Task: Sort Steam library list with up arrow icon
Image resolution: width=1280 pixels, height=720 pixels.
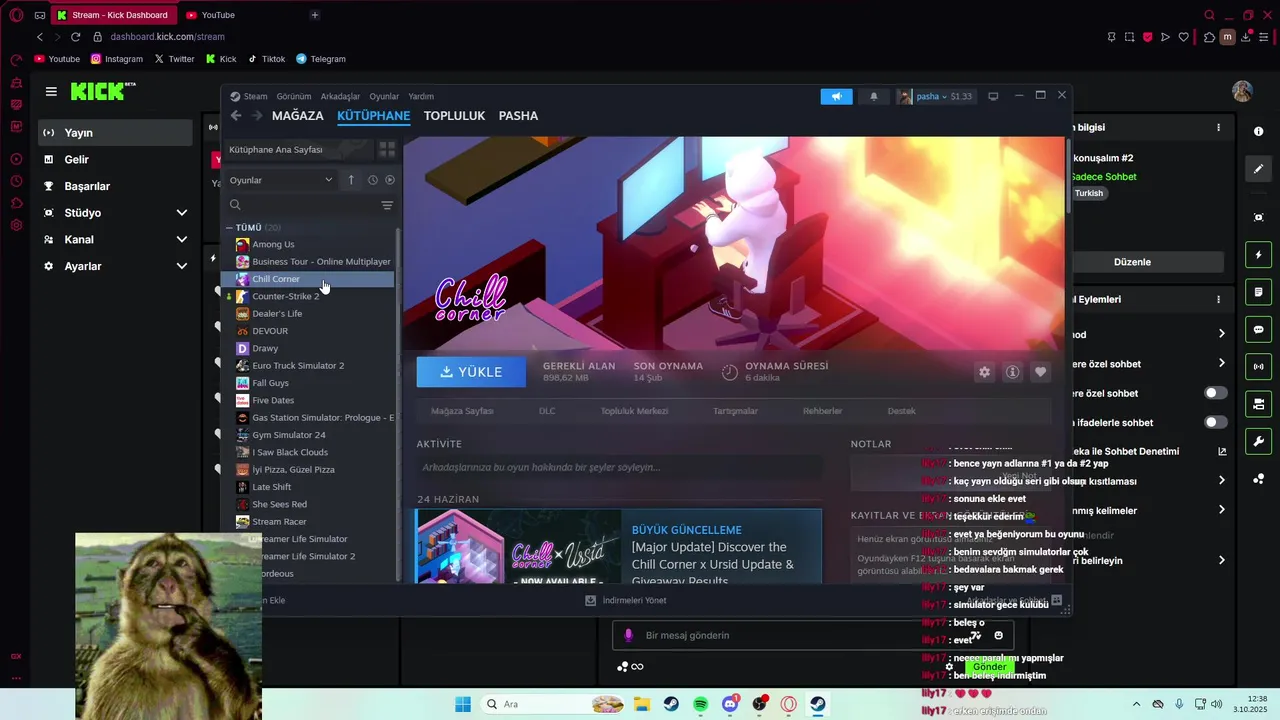Action: 351,180
